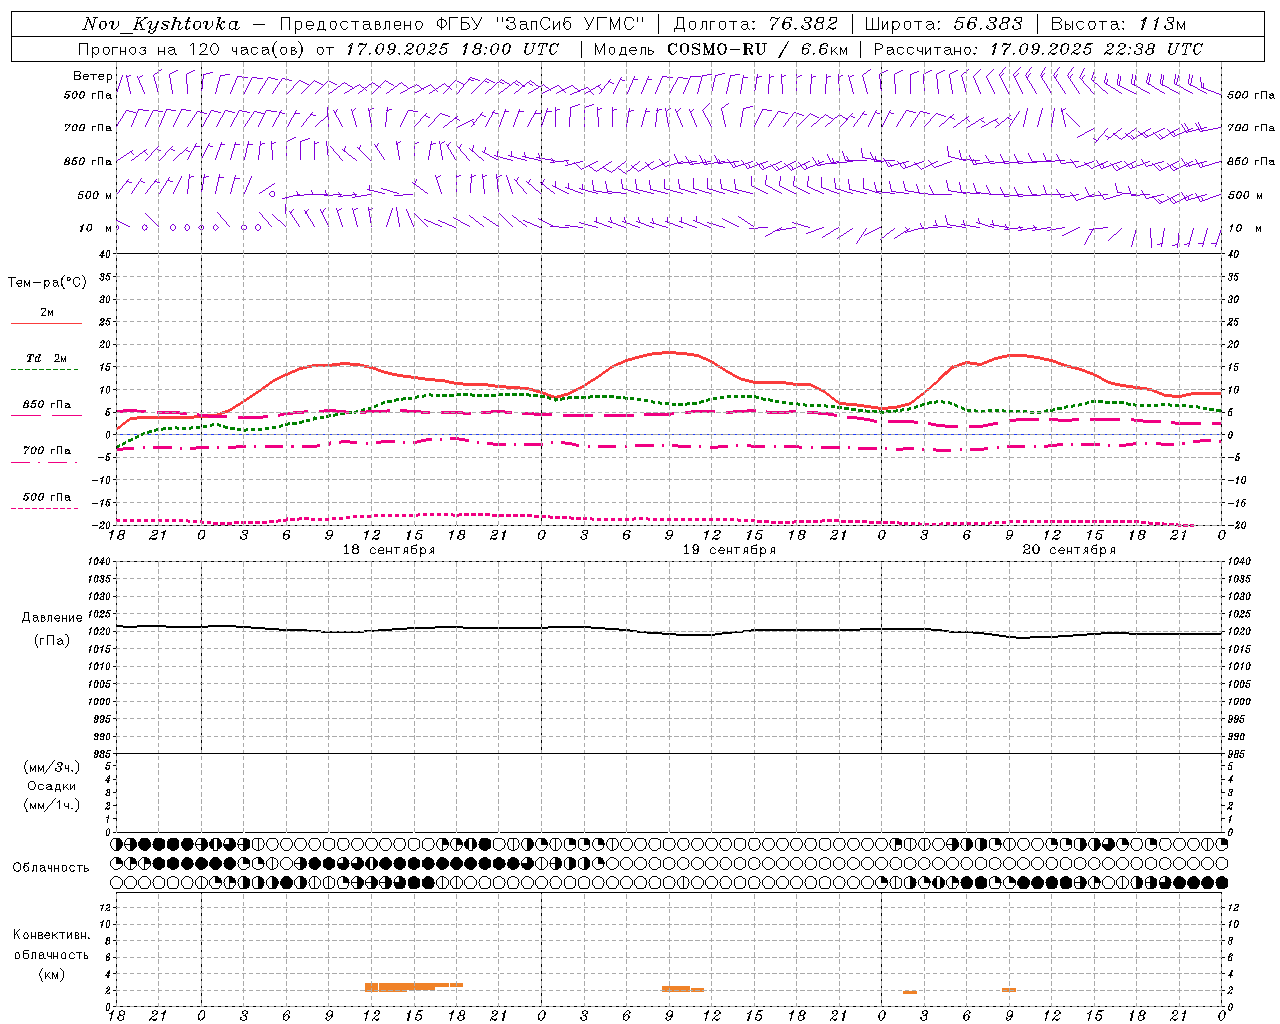The width and height of the screenshot is (1280, 1024).
Task: Select the (мм/1ч.) precipitation unit label
Action: (x=52, y=805)
